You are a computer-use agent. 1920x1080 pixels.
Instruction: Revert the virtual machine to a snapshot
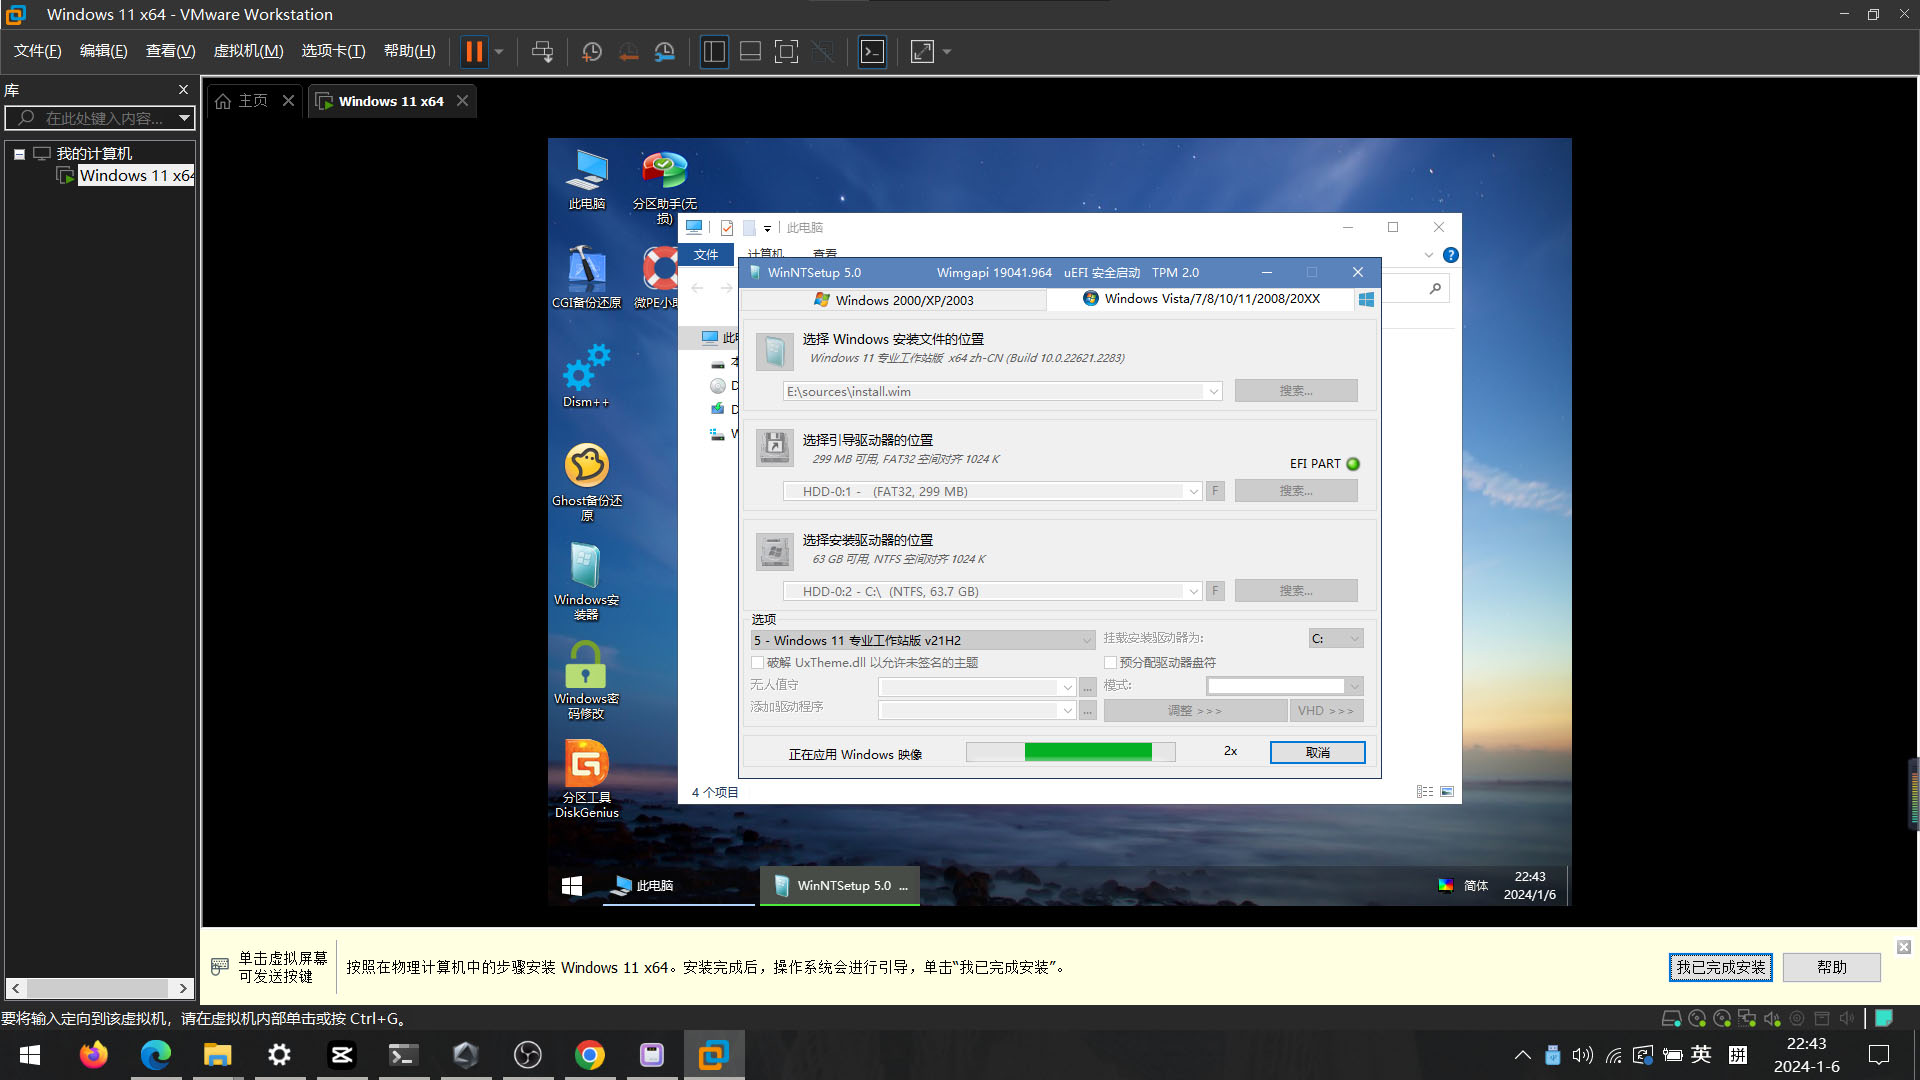coord(628,51)
